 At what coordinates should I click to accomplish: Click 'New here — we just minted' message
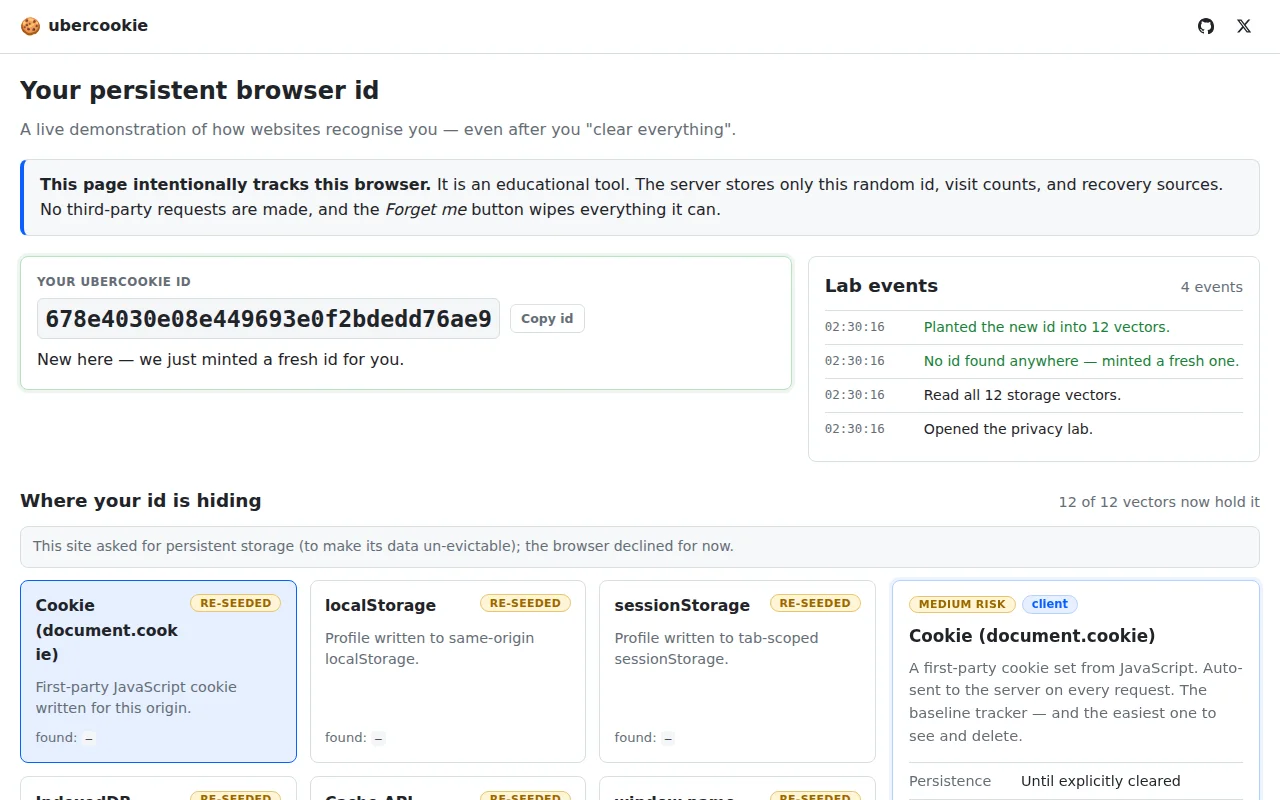click(221, 359)
